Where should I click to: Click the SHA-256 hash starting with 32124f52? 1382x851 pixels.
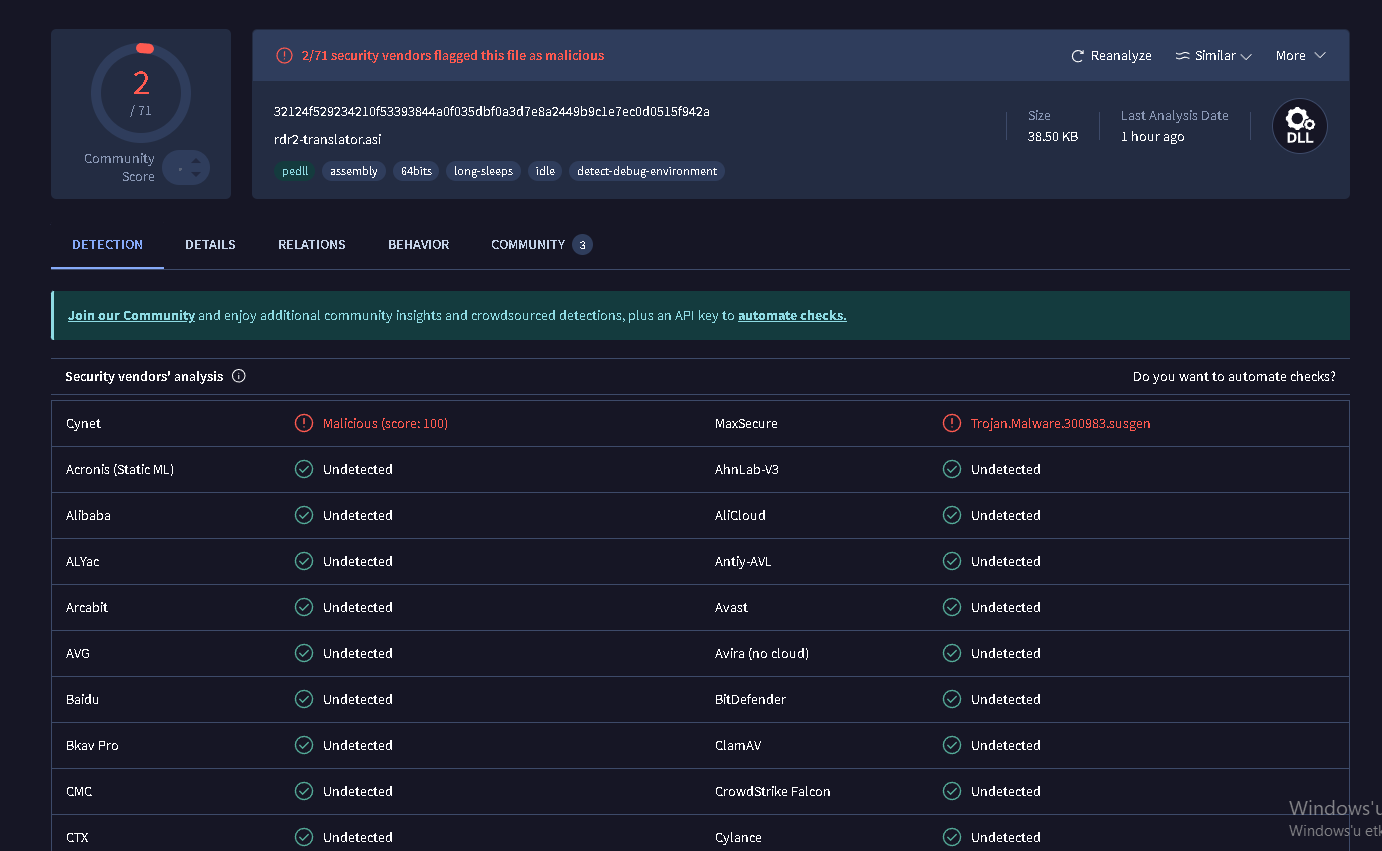click(492, 111)
